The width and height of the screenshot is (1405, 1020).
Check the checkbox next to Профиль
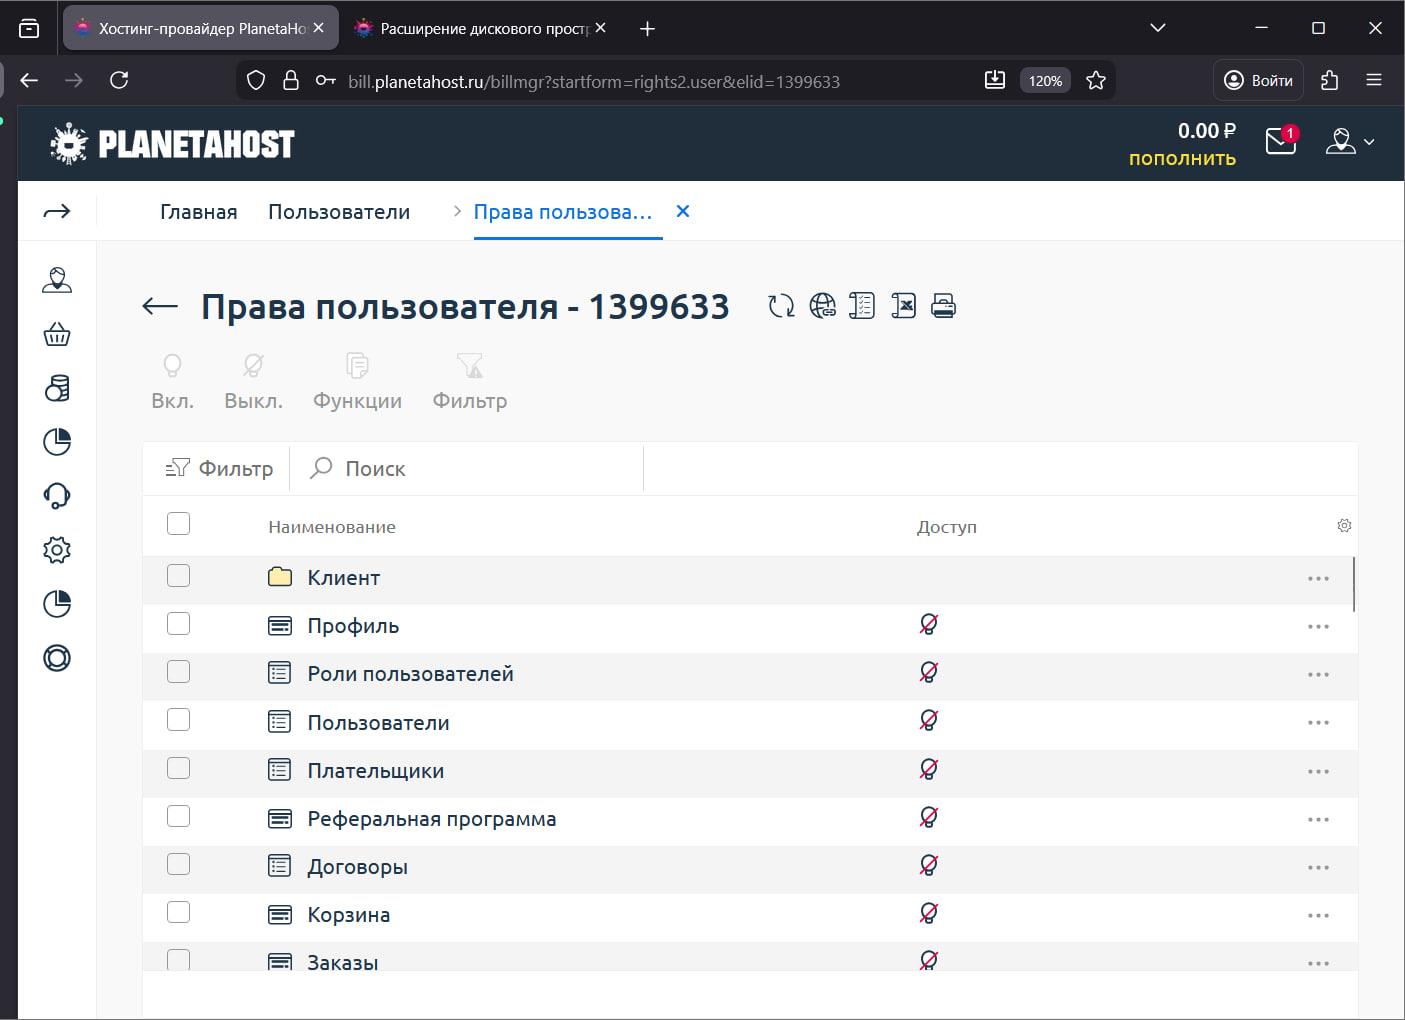[178, 623]
